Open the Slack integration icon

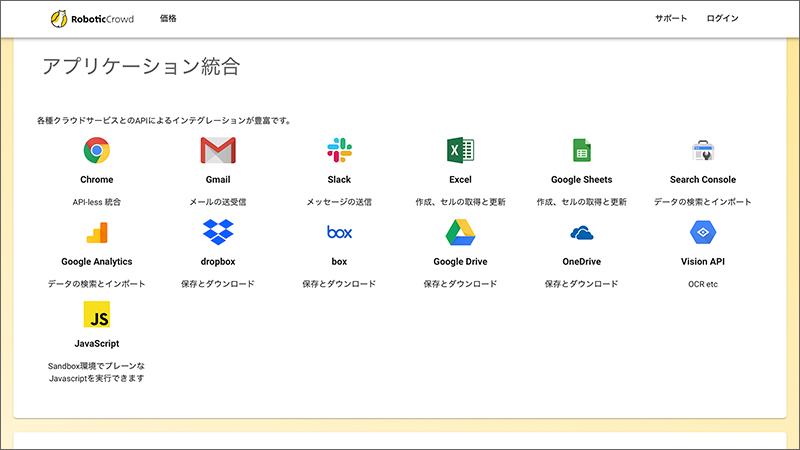click(x=339, y=150)
